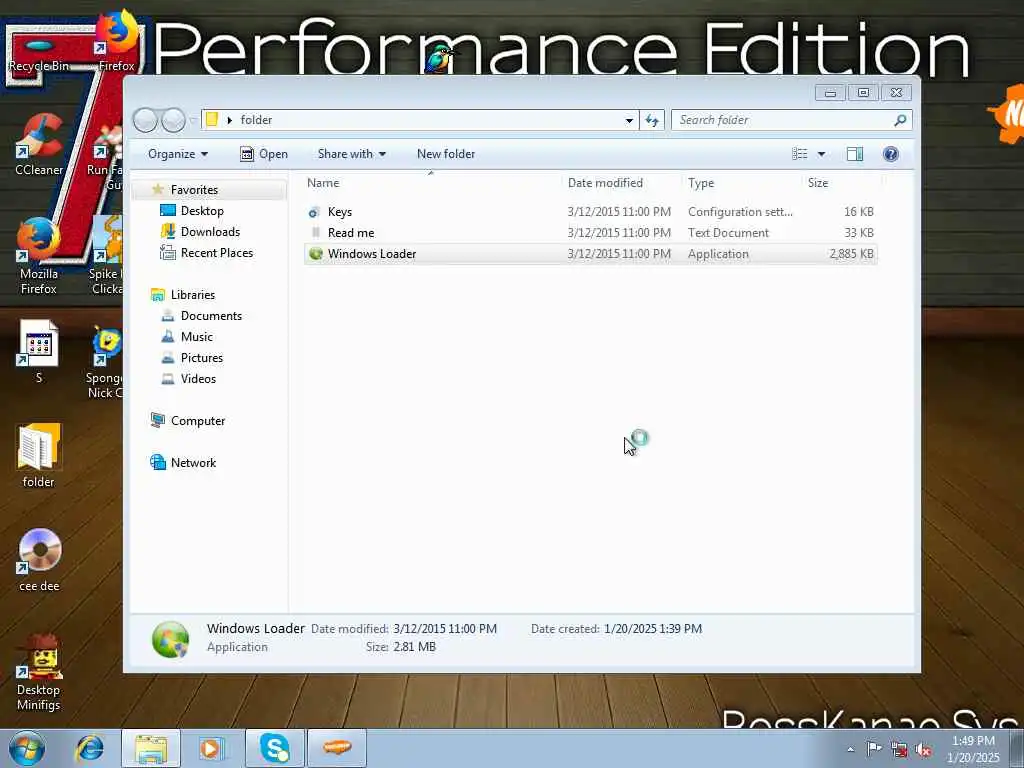This screenshot has width=1024, height=768.
Task: Open the Music library
Action: [197, 336]
